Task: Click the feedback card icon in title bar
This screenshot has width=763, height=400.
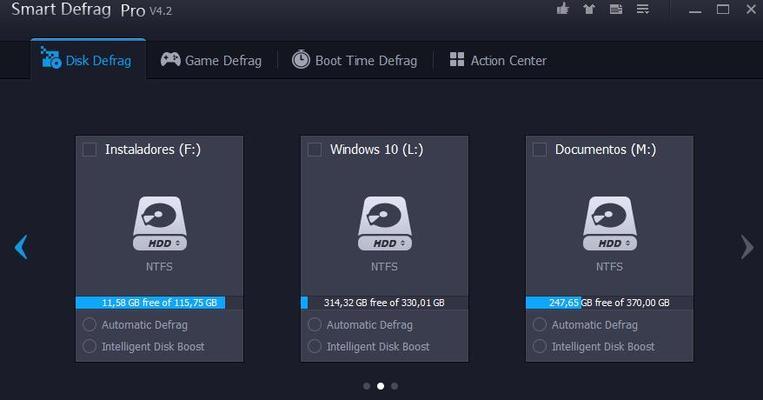Action: (x=616, y=9)
